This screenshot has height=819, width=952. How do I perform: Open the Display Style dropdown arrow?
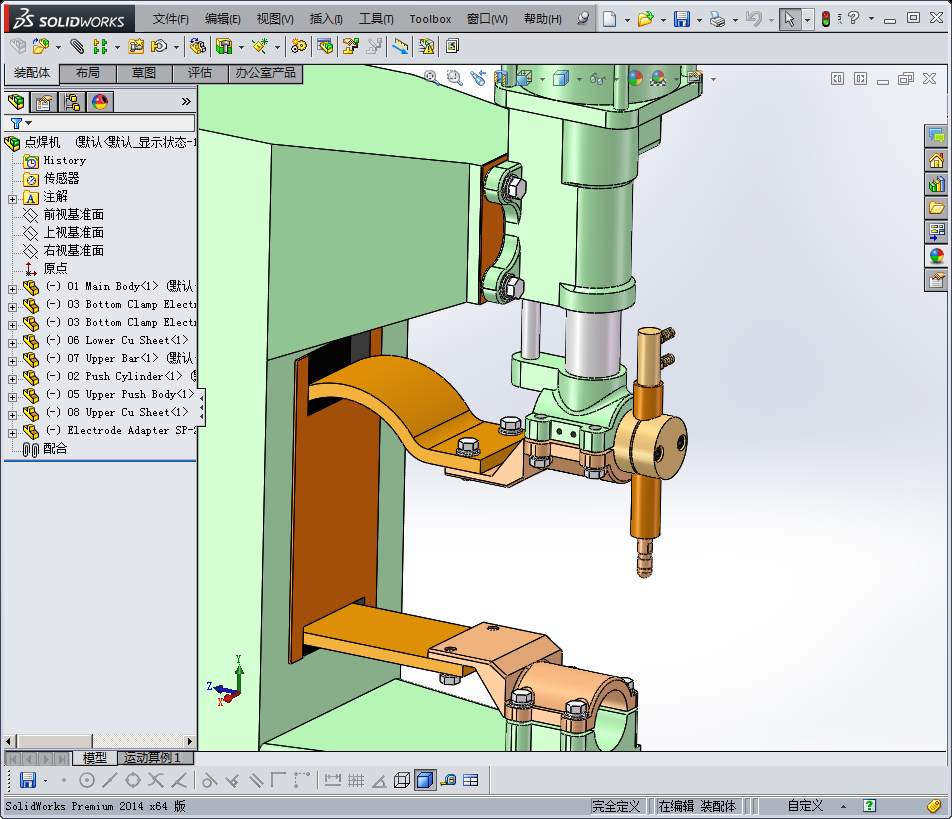[x=579, y=80]
